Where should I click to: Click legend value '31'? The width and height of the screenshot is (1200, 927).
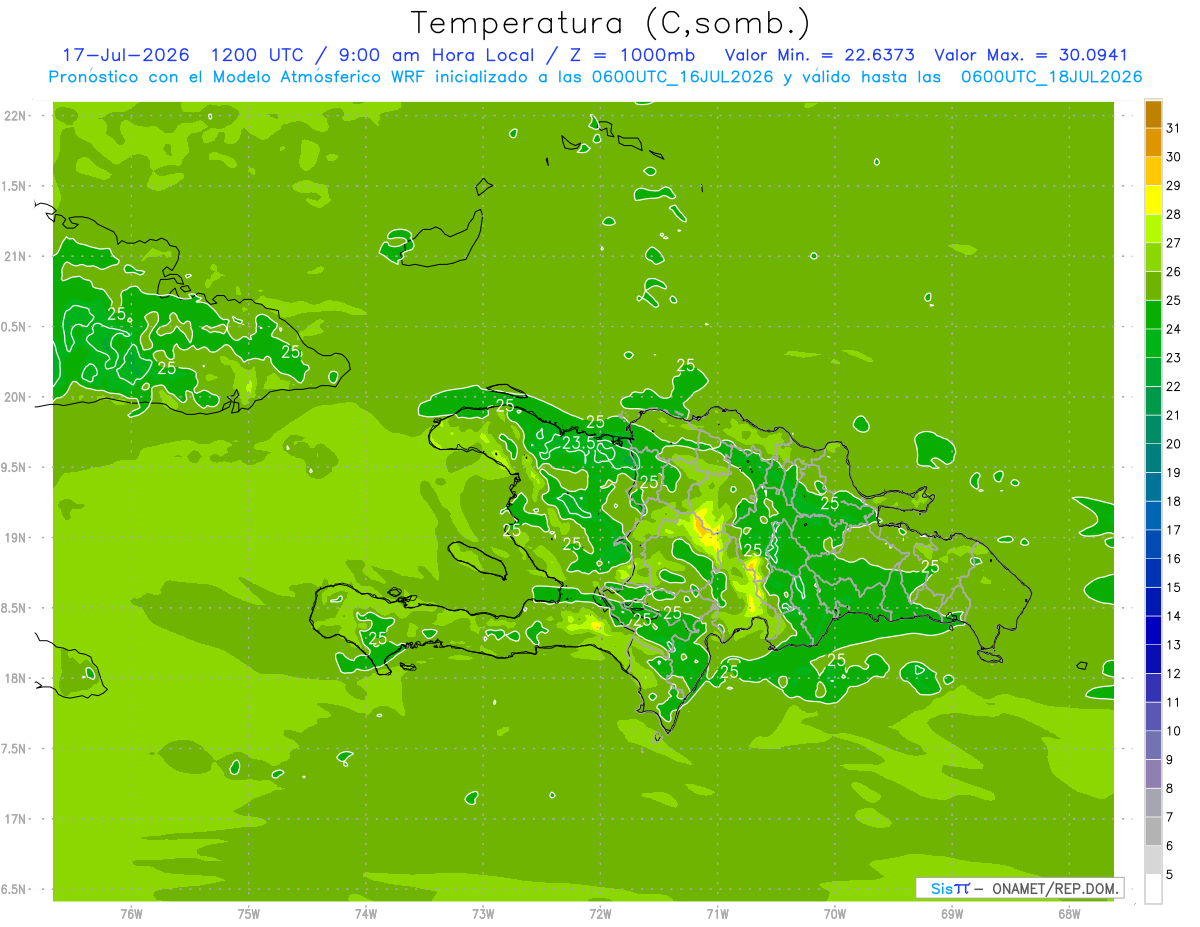[1174, 127]
